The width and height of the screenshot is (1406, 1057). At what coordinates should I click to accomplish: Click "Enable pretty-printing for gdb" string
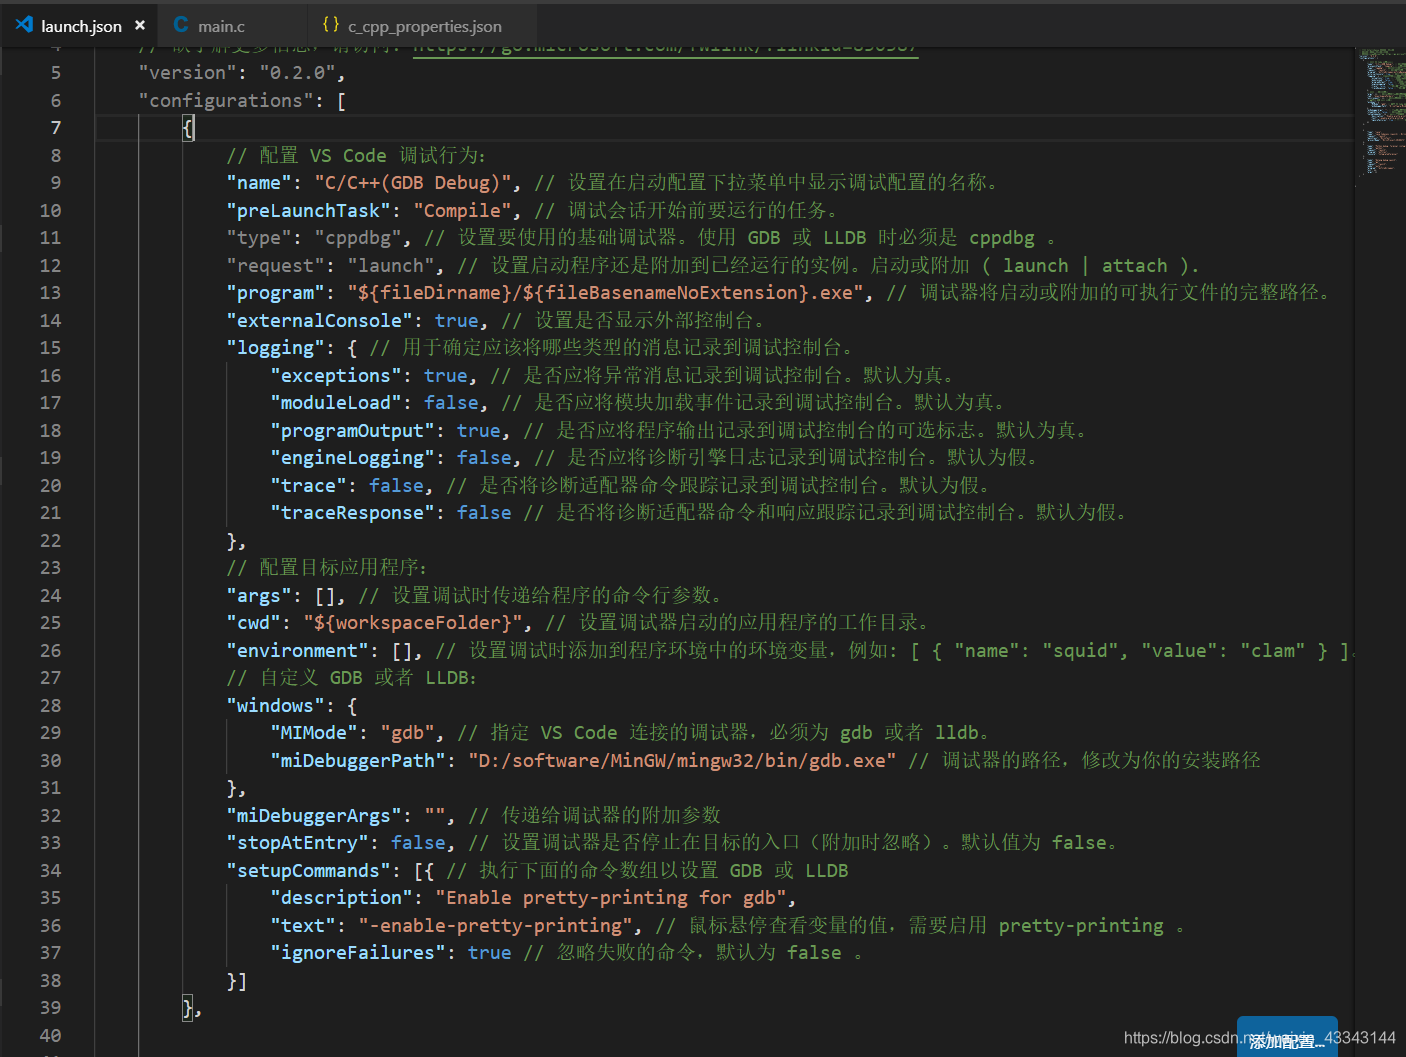pyautogui.click(x=611, y=898)
